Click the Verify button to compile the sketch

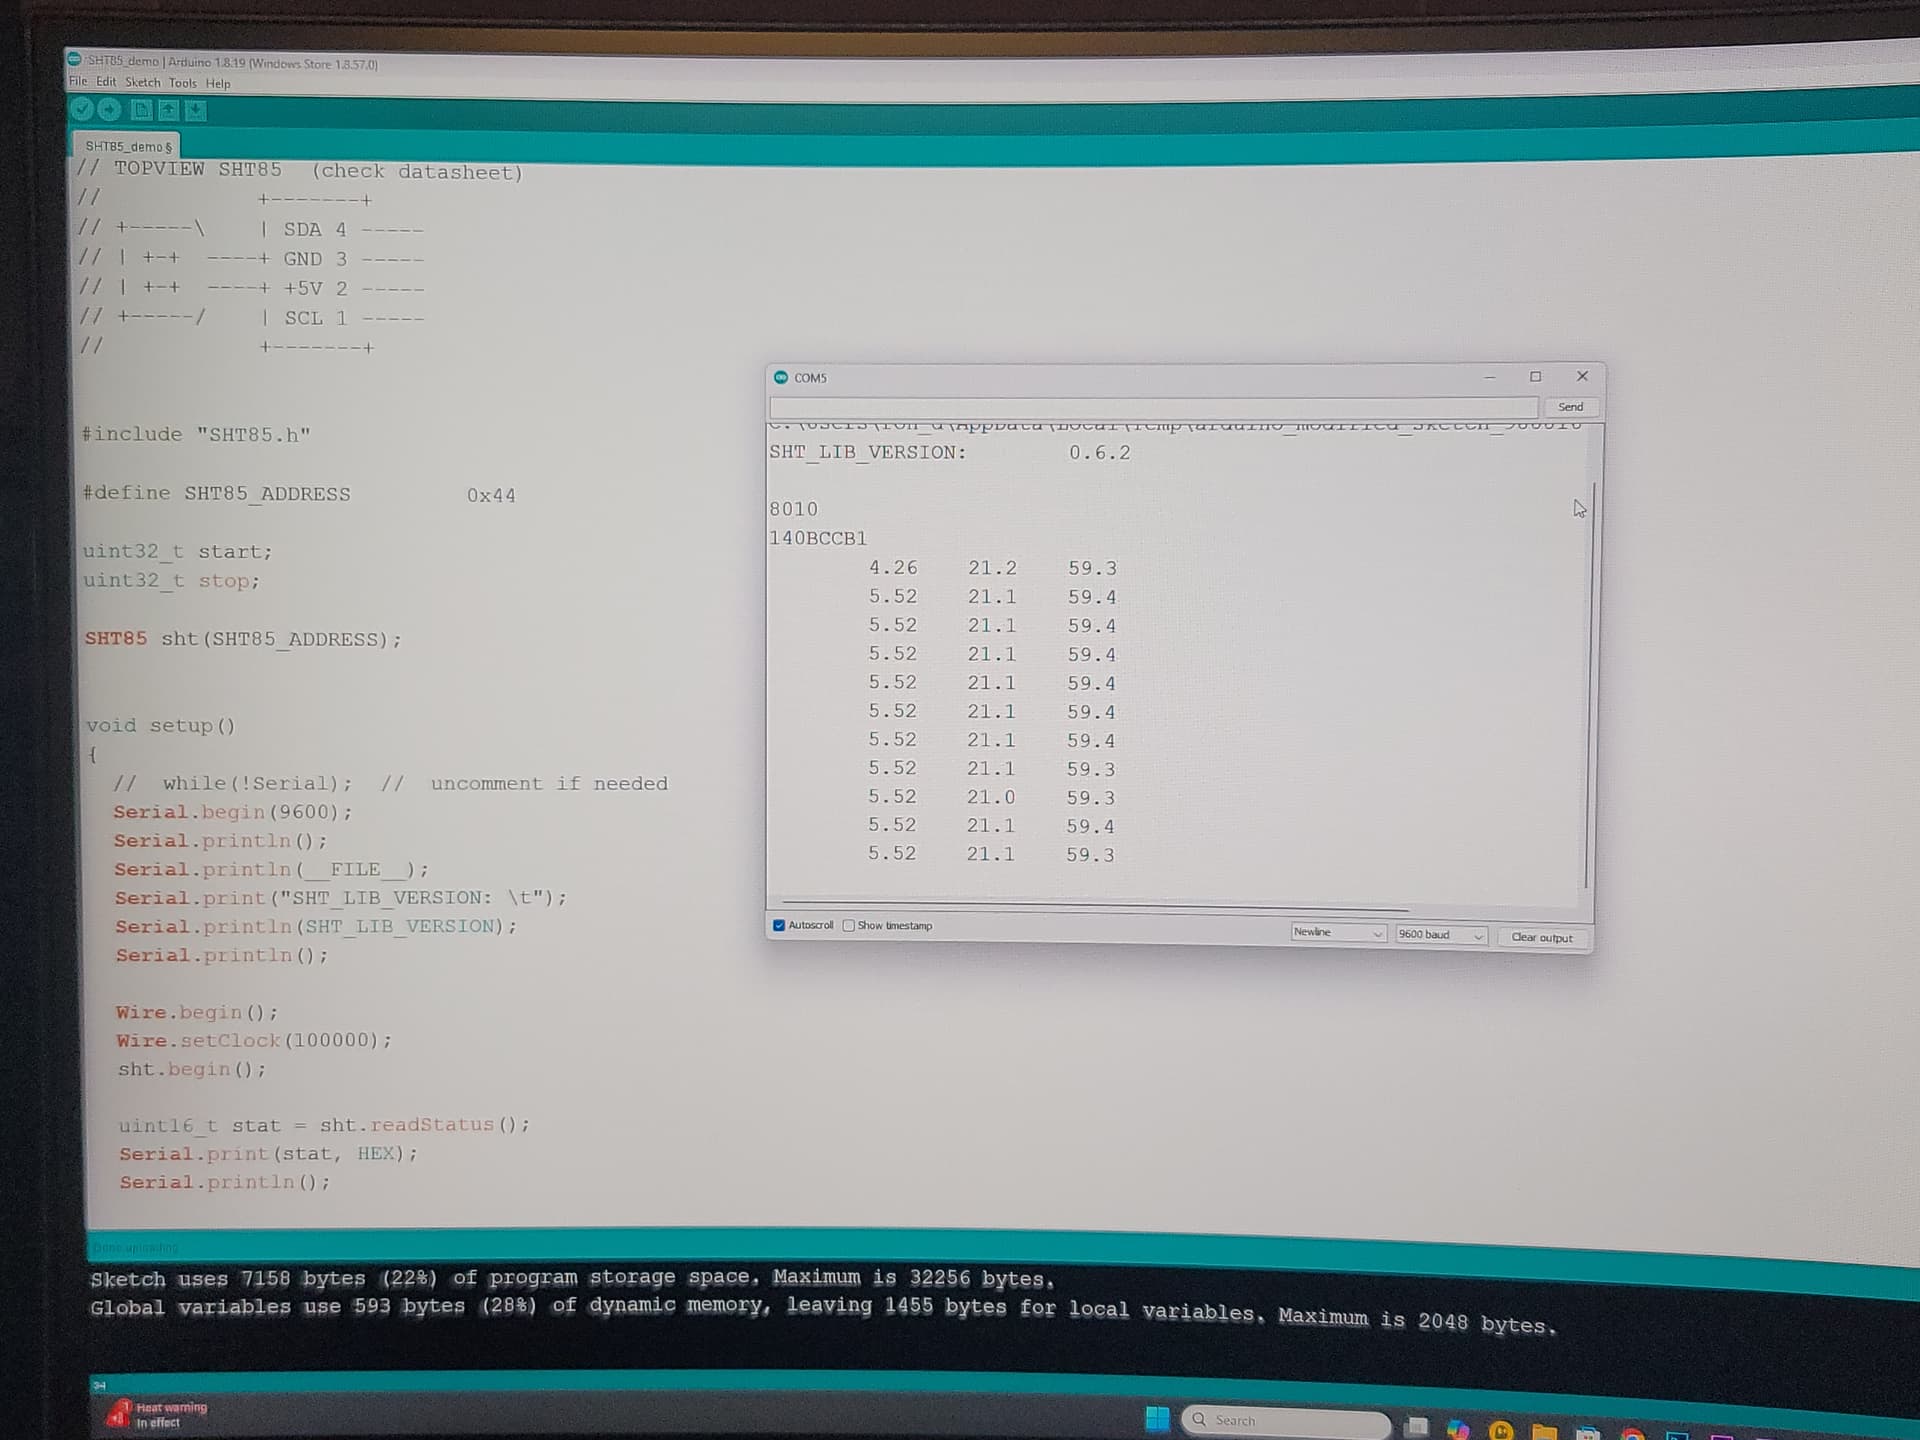(82, 110)
